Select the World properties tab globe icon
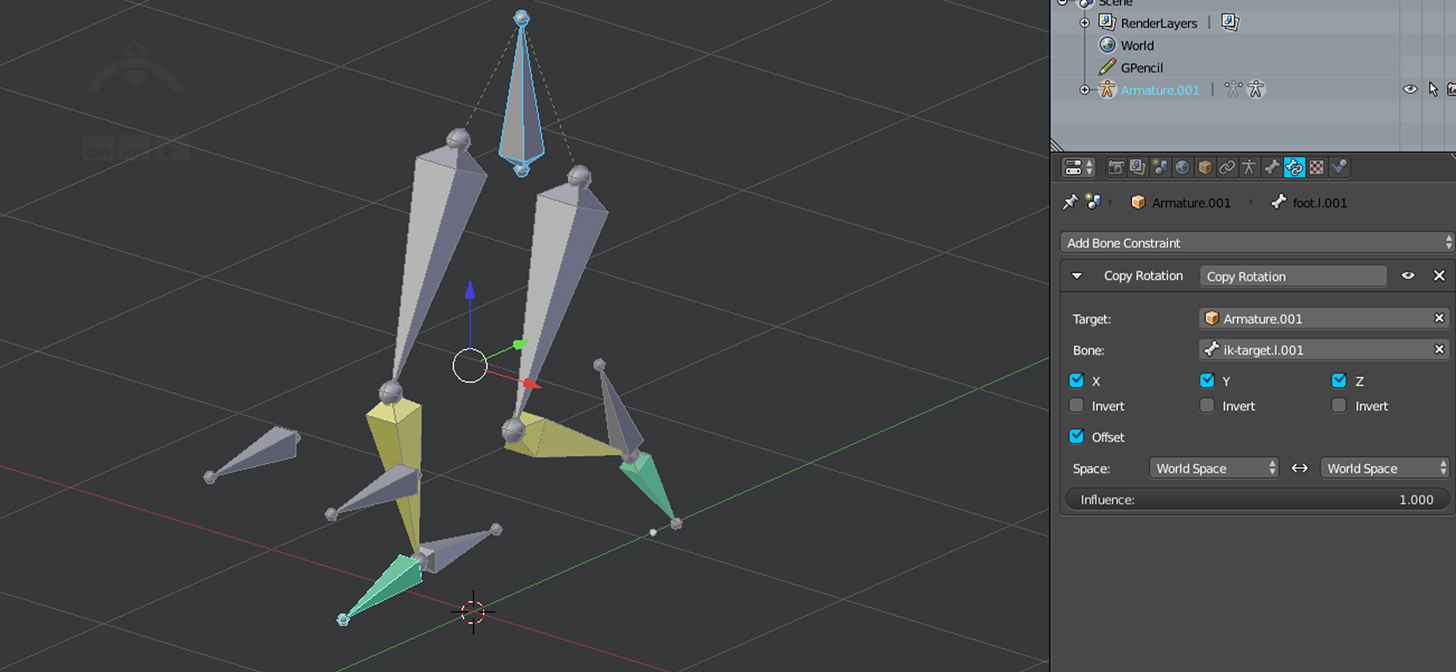The height and width of the screenshot is (672, 1456). pos(1183,167)
